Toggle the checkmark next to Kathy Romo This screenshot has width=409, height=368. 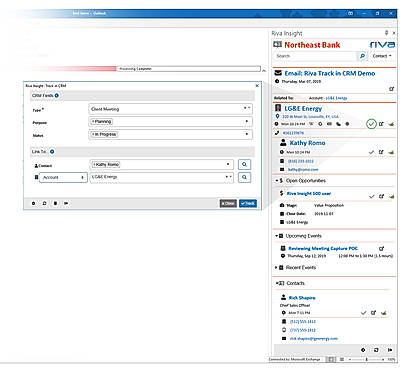point(371,152)
